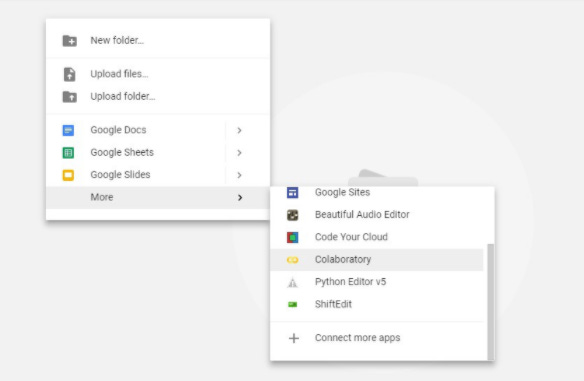Launch Code Your Cloud from submenu
Viewport: 584px width, 381px height.
coord(377,237)
